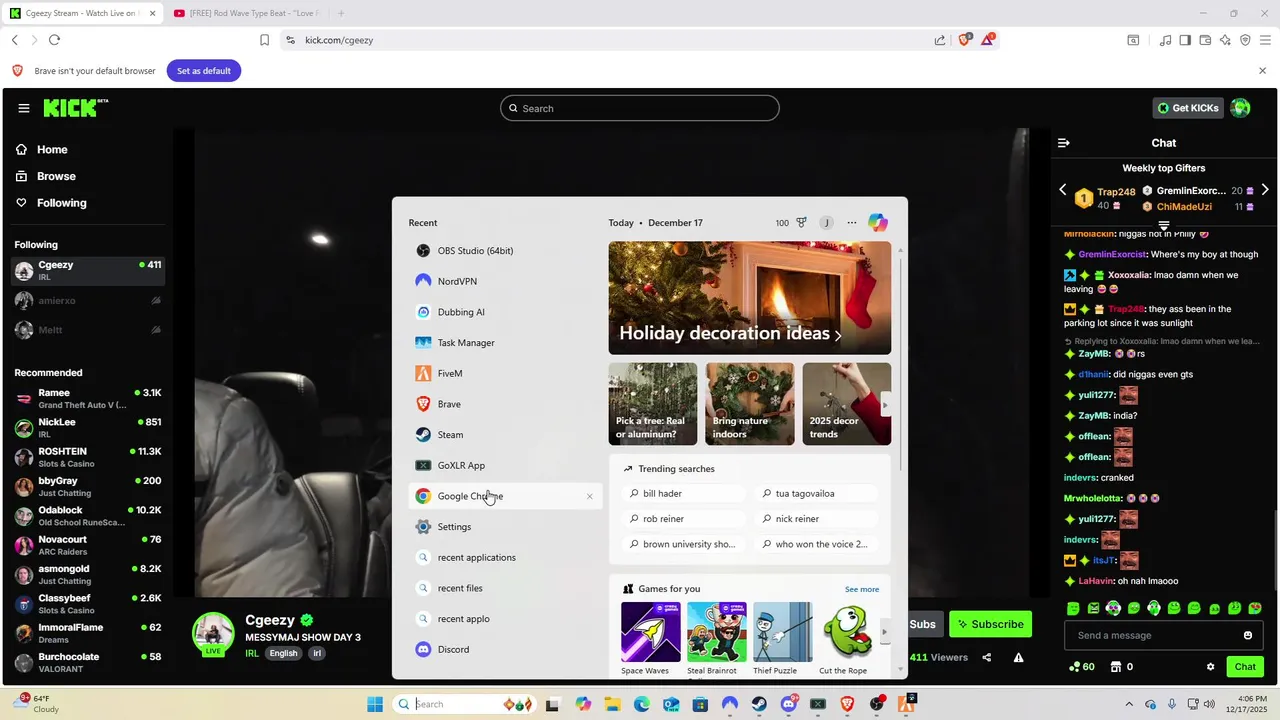
Task: Open Brave Shields icon in address bar
Action: coord(965,40)
